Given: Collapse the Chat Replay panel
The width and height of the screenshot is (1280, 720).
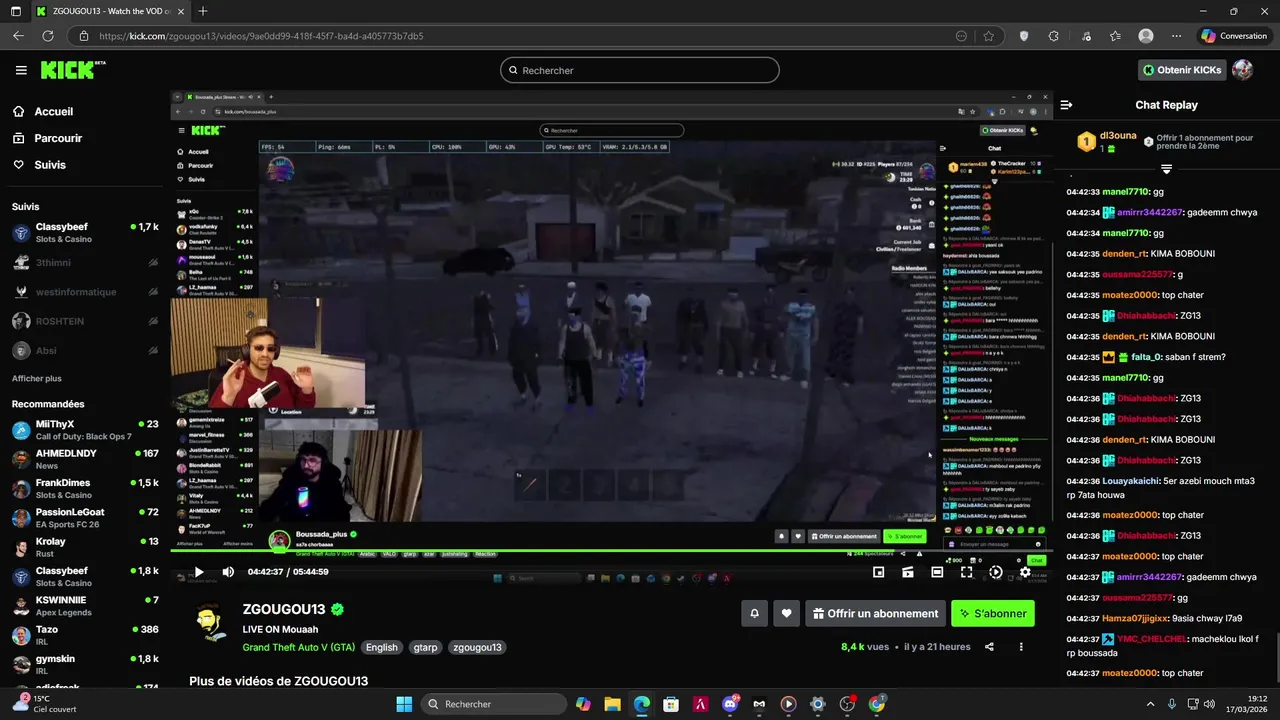Looking at the screenshot, I should click(1067, 105).
